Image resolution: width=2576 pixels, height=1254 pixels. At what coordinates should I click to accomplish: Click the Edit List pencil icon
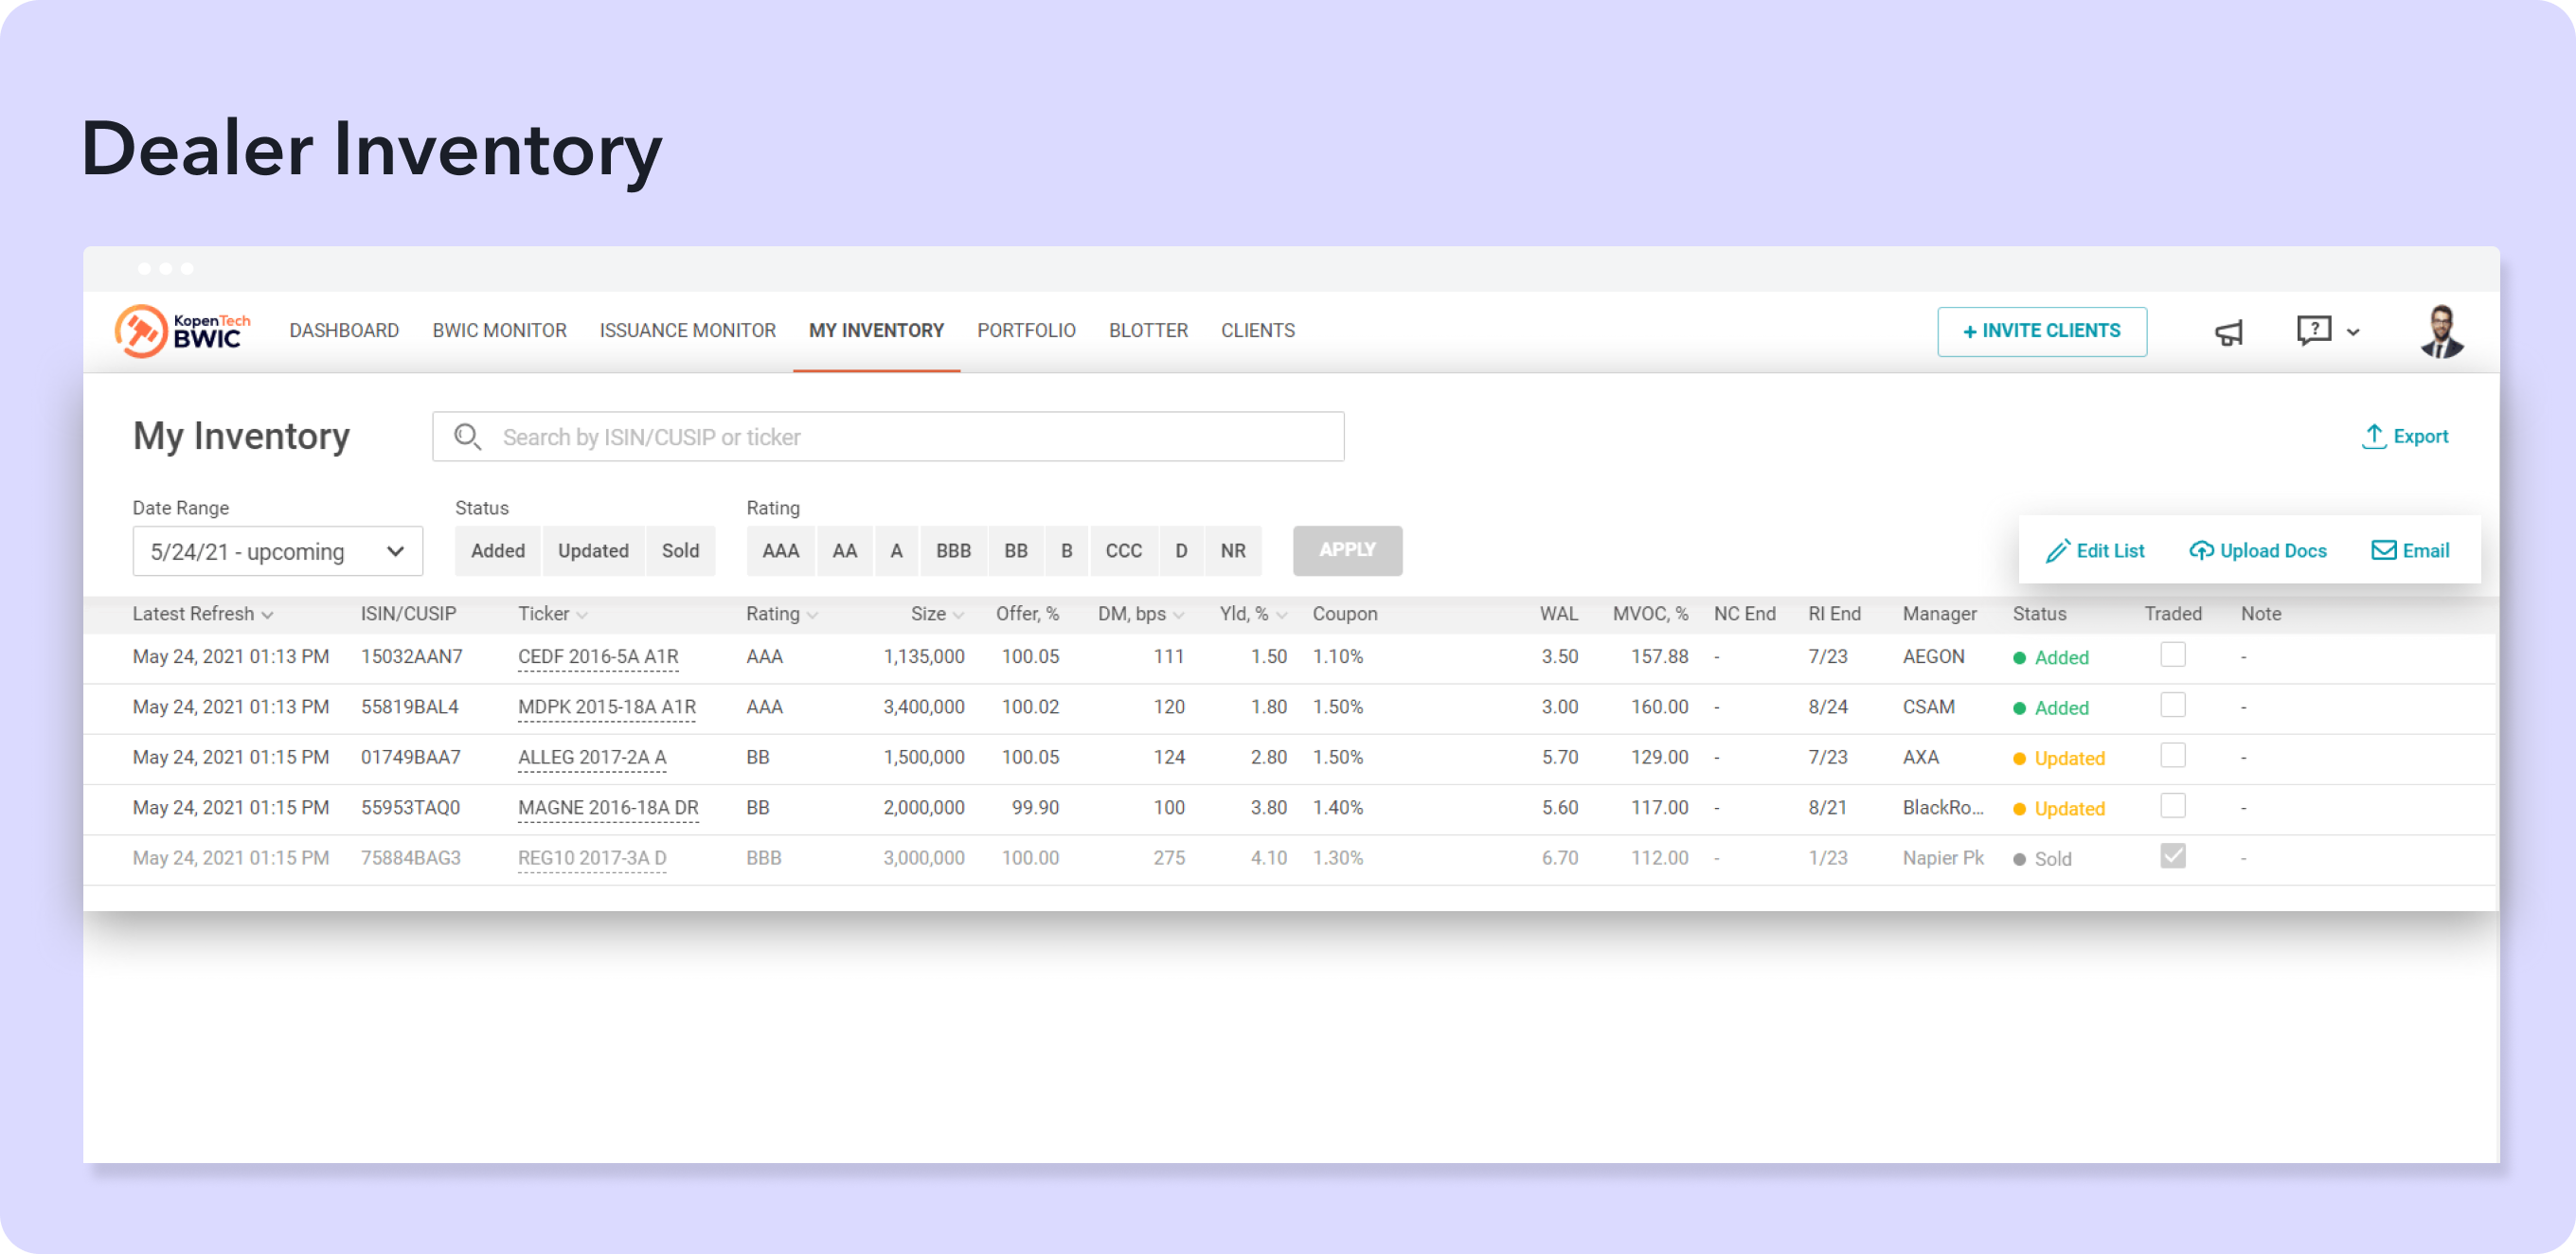click(2057, 551)
